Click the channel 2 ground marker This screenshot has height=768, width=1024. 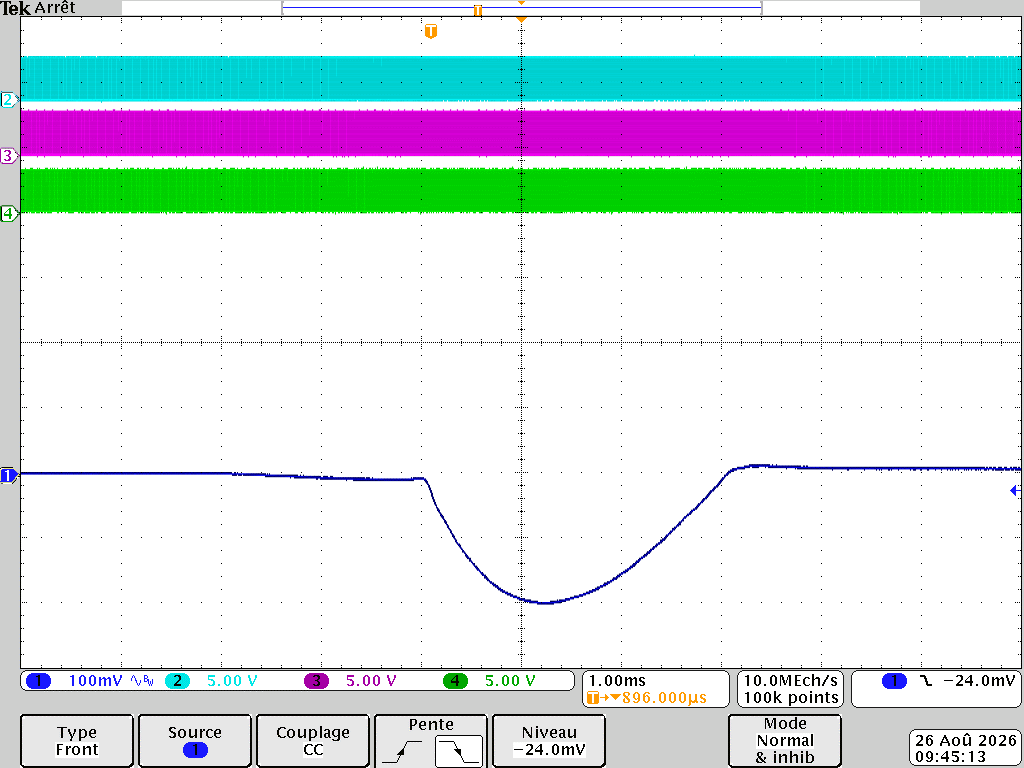click(x=8, y=100)
